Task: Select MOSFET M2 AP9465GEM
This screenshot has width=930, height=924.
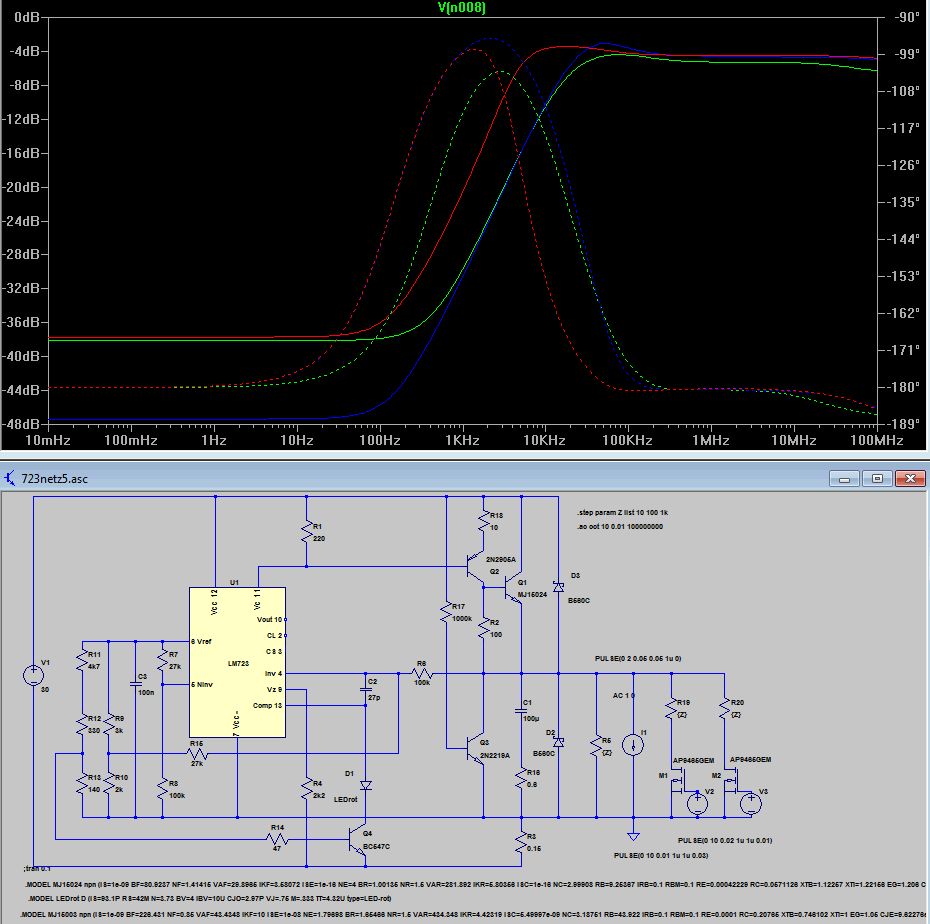Action: coord(730,780)
